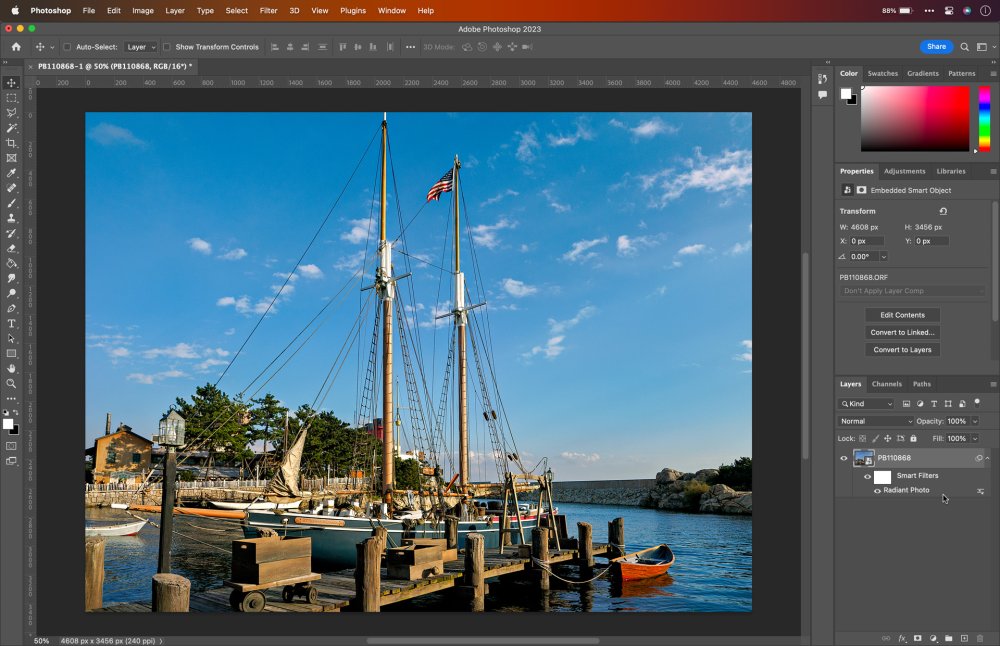Screen dimensions: 1000x646
Task: Enable Show Transform Controls checkbox
Action: (167, 47)
